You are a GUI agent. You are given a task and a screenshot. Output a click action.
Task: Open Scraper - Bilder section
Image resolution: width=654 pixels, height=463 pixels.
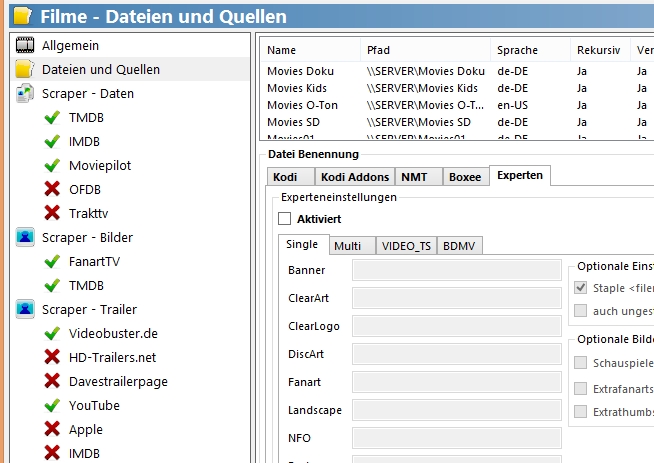click(87, 238)
